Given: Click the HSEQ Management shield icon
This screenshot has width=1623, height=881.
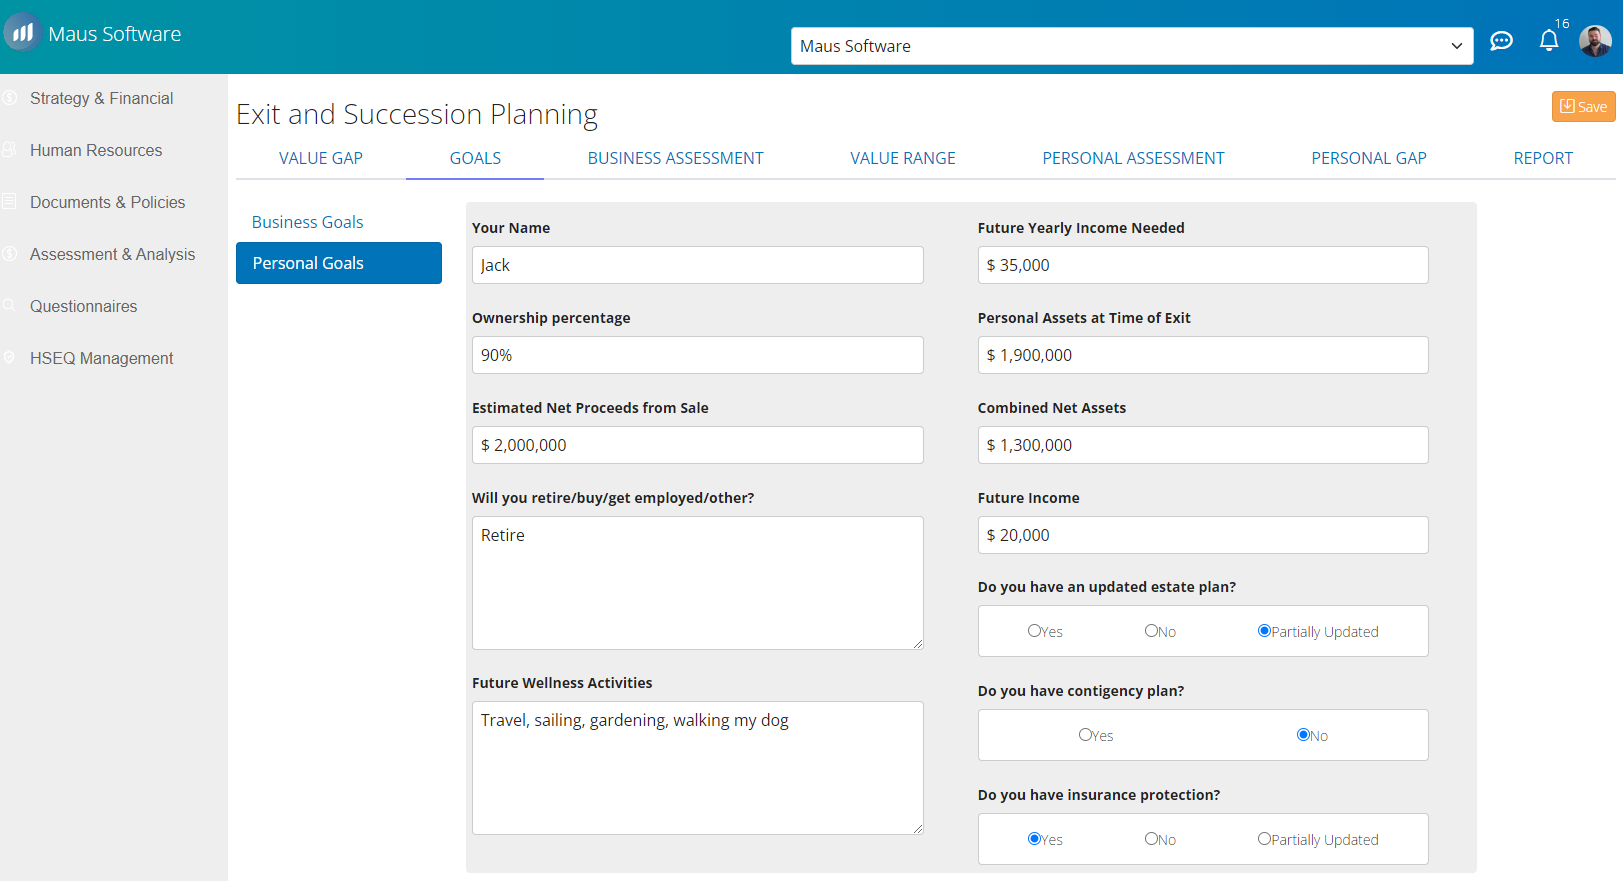Looking at the screenshot, I should 10,358.
